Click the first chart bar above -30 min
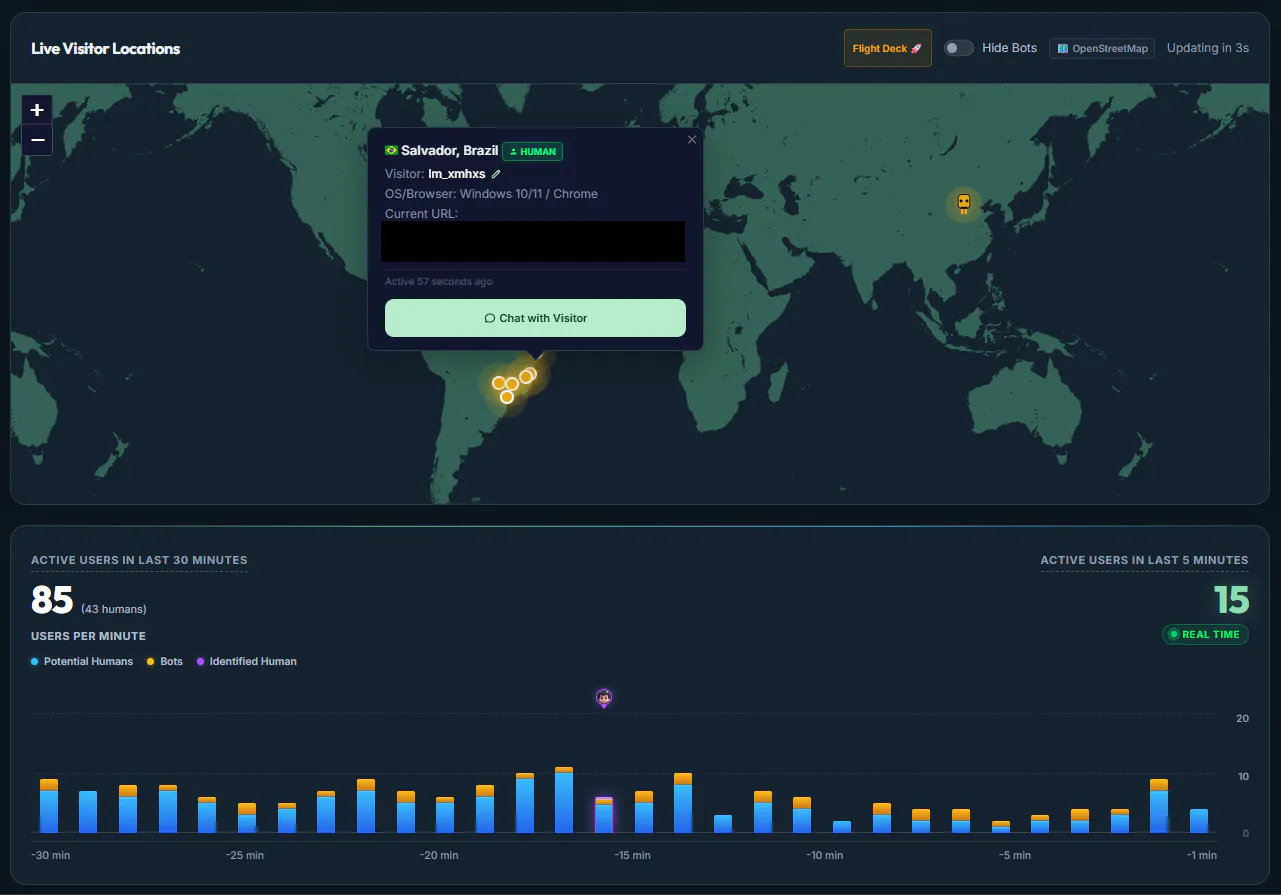This screenshot has width=1281, height=895. click(x=49, y=806)
